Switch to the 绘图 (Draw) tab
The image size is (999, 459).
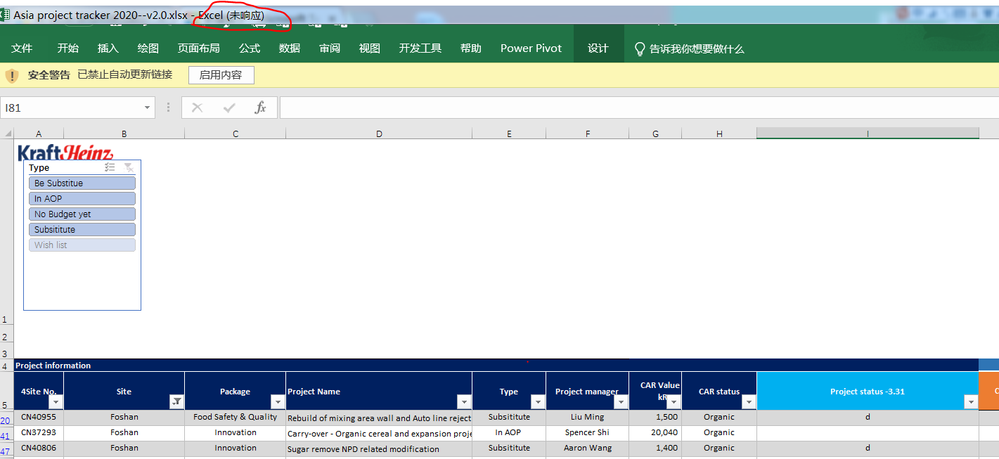[148, 48]
